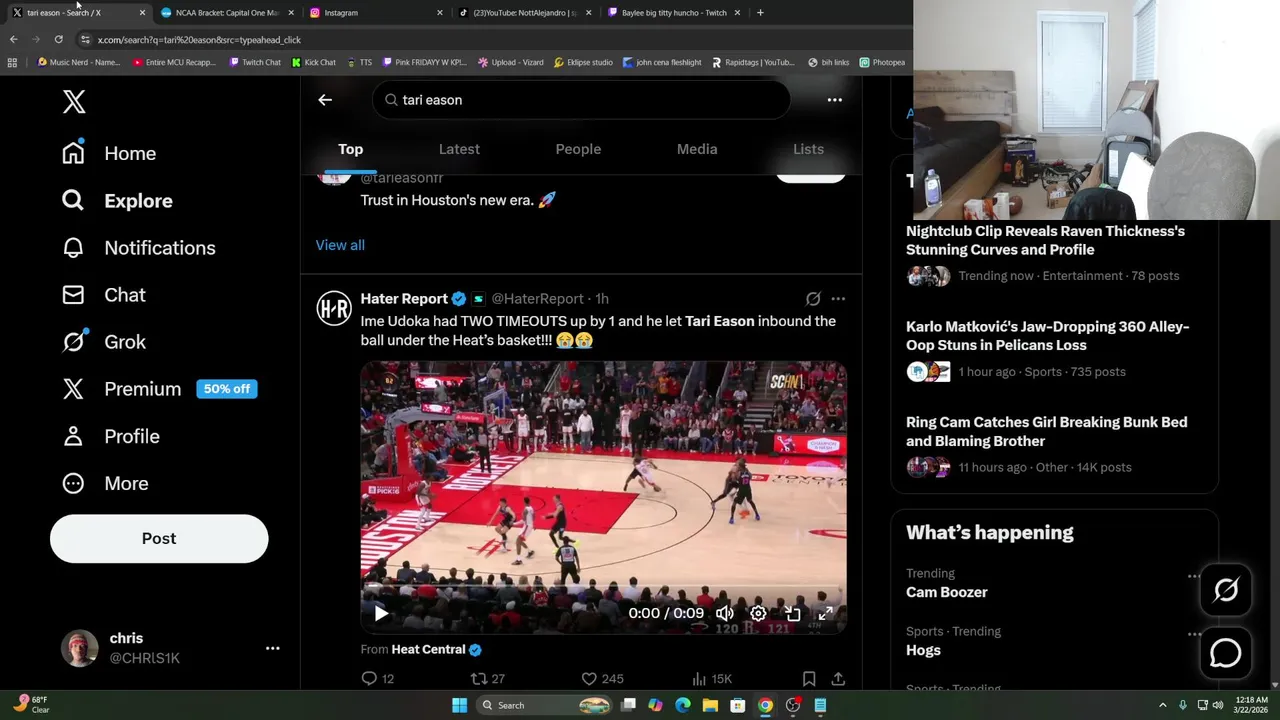Open Hater Report post three-dot menu
The image size is (1280, 720).
click(838, 299)
